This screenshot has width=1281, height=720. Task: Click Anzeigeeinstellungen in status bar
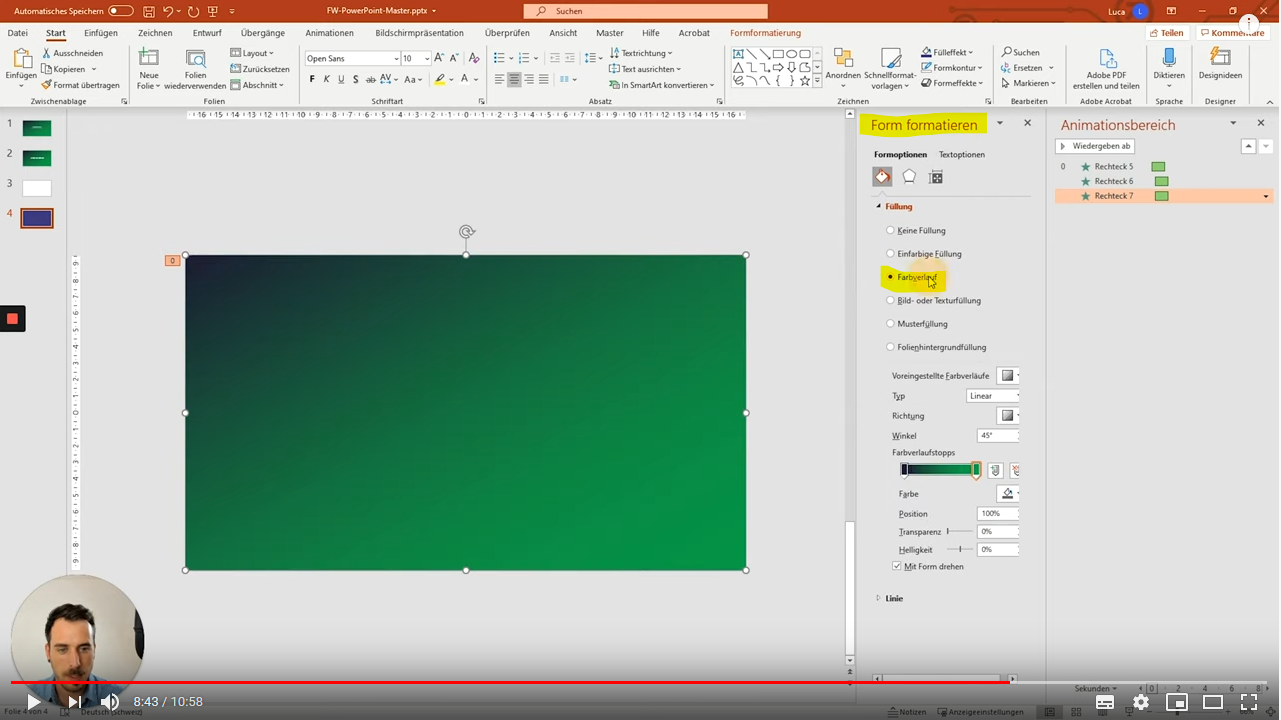coord(982,712)
